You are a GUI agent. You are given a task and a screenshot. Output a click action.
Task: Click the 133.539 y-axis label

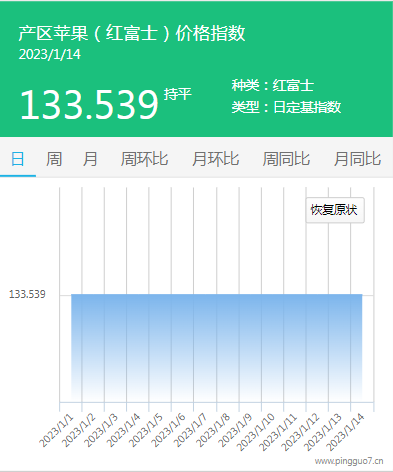pos(27,294)
